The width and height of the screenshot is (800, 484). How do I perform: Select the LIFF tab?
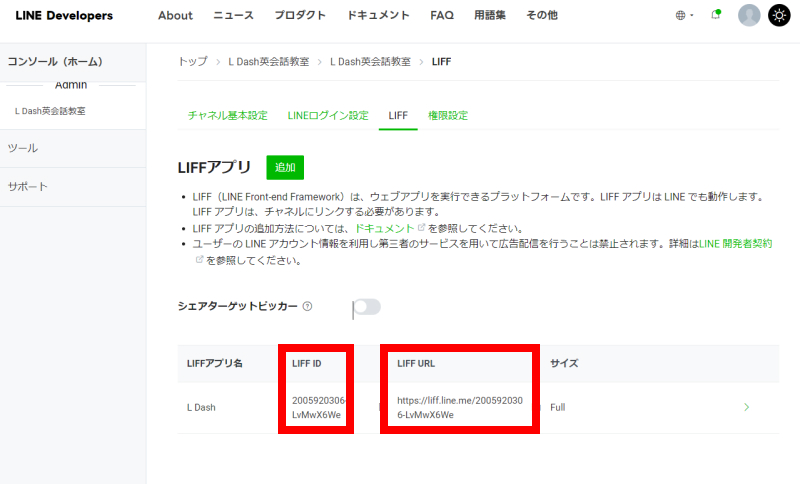click(398, 116)
